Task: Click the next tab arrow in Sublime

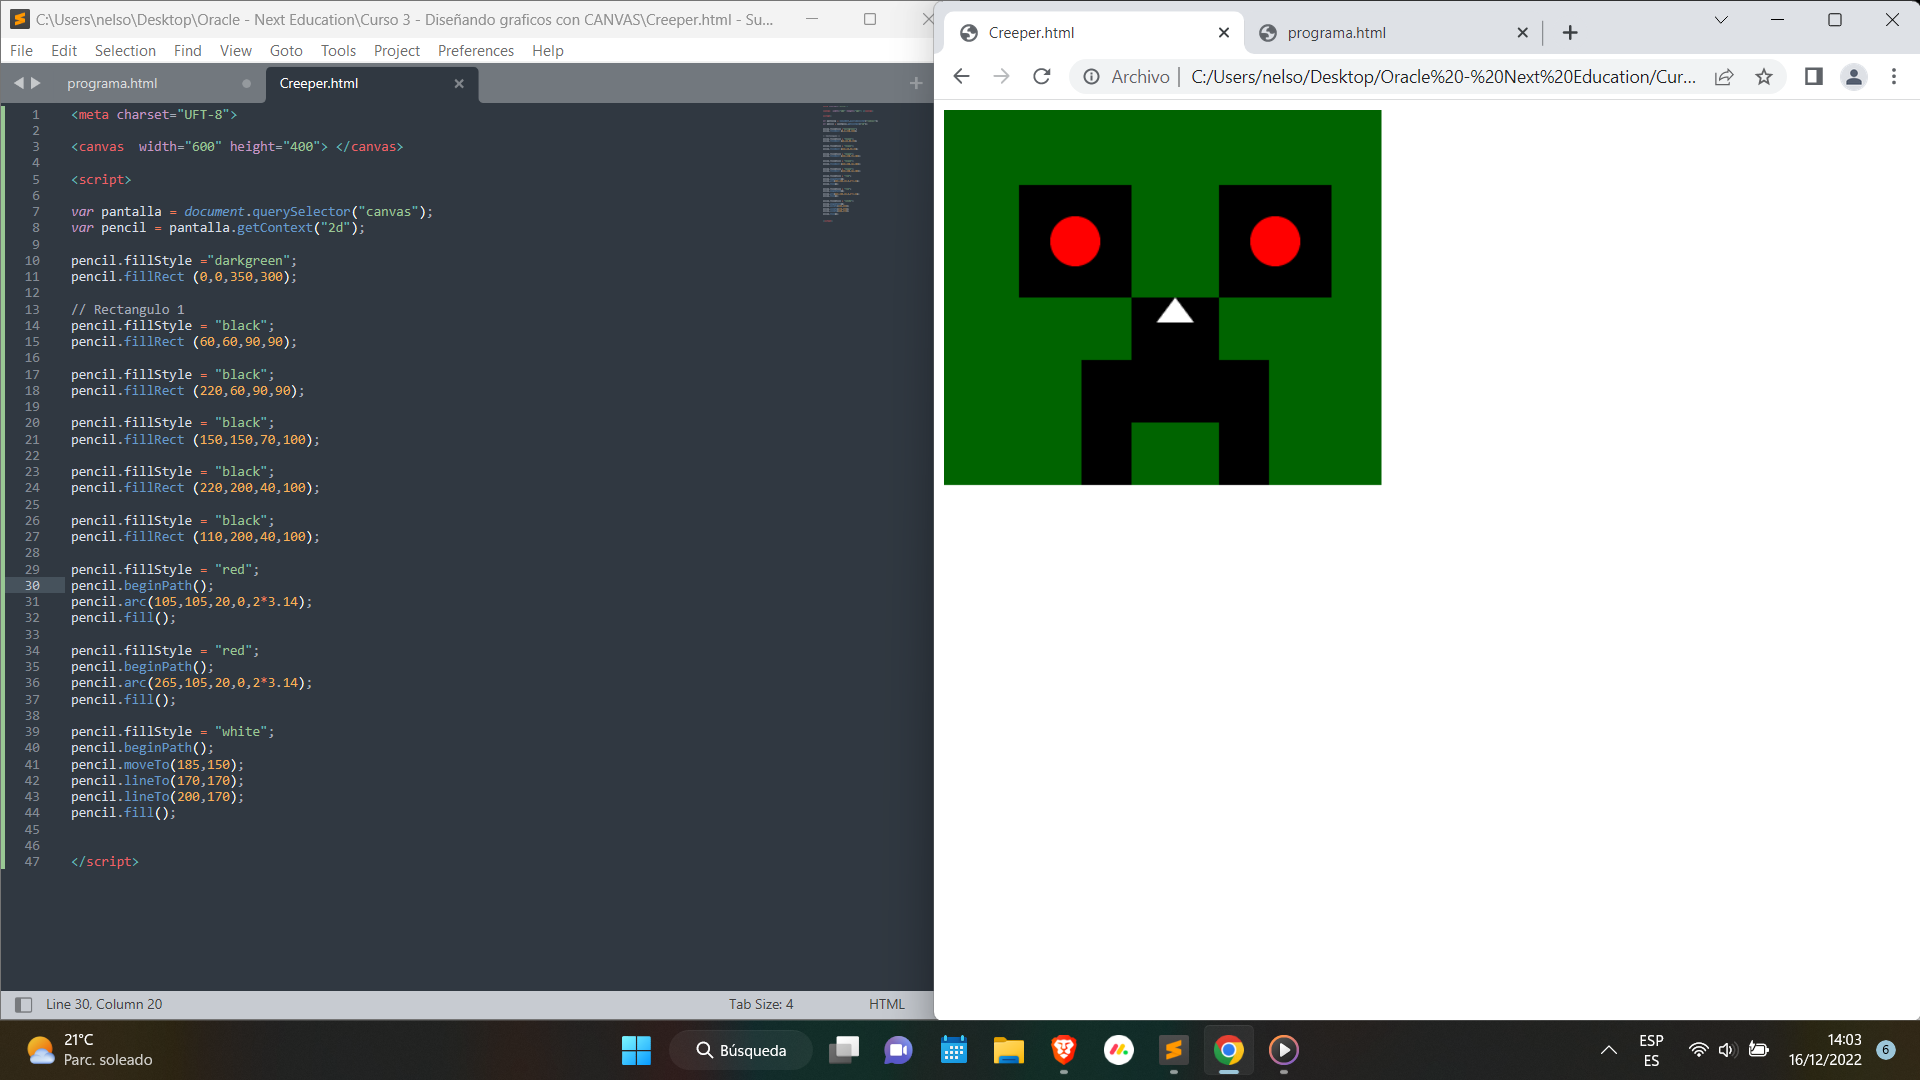Action: click(36, 84)
